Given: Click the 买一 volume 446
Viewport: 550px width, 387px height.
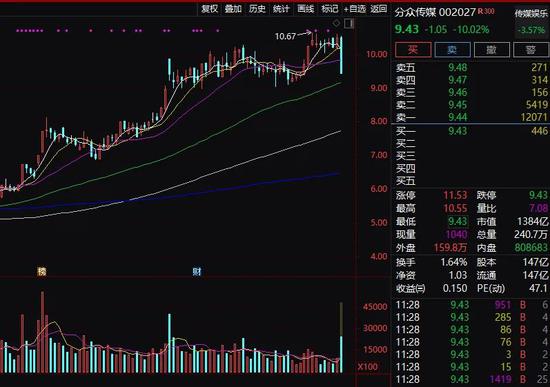Looking at the screenshot, I should 539,131.
